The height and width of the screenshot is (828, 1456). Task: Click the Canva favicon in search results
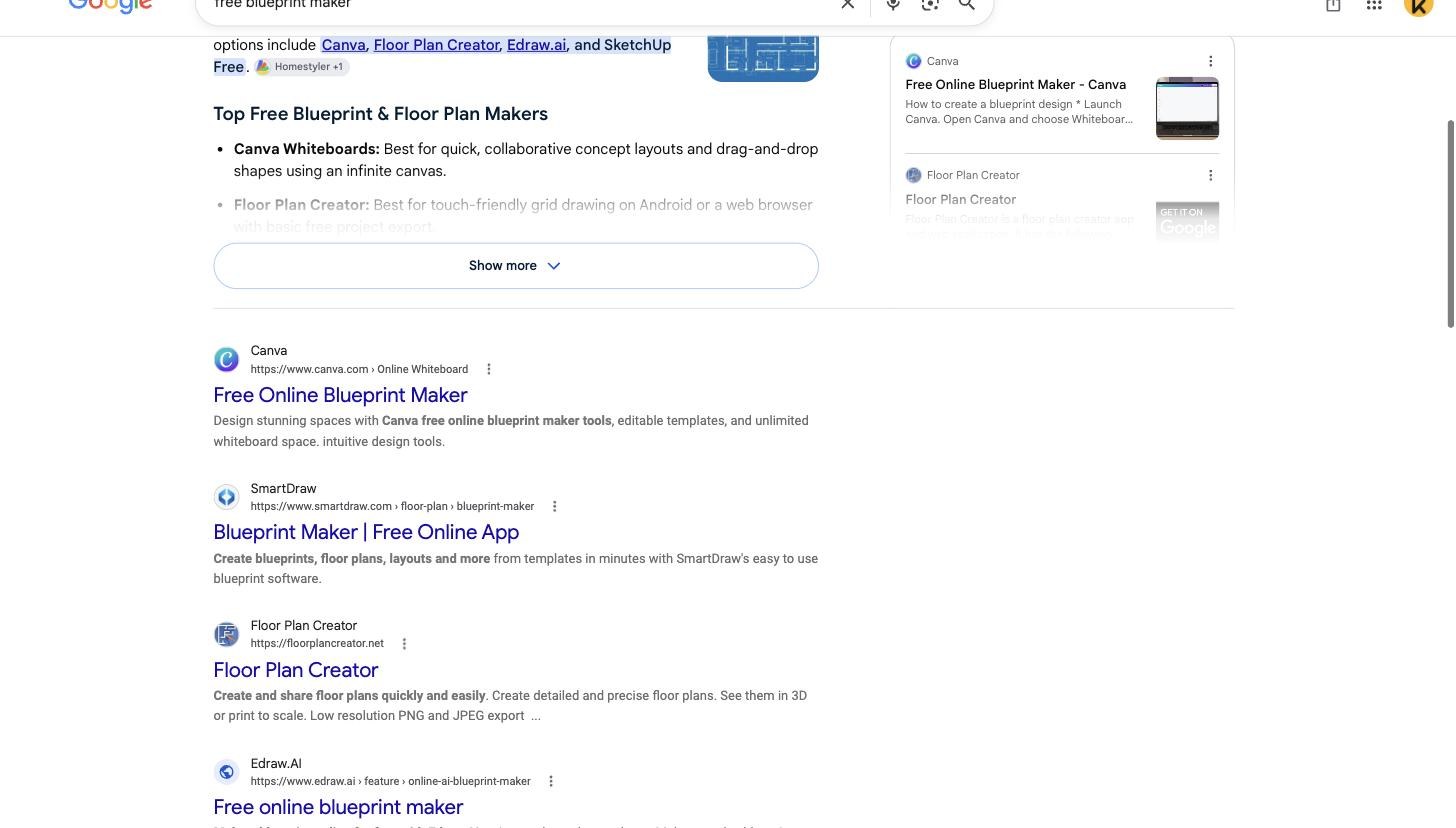click(x=226, y=360)
